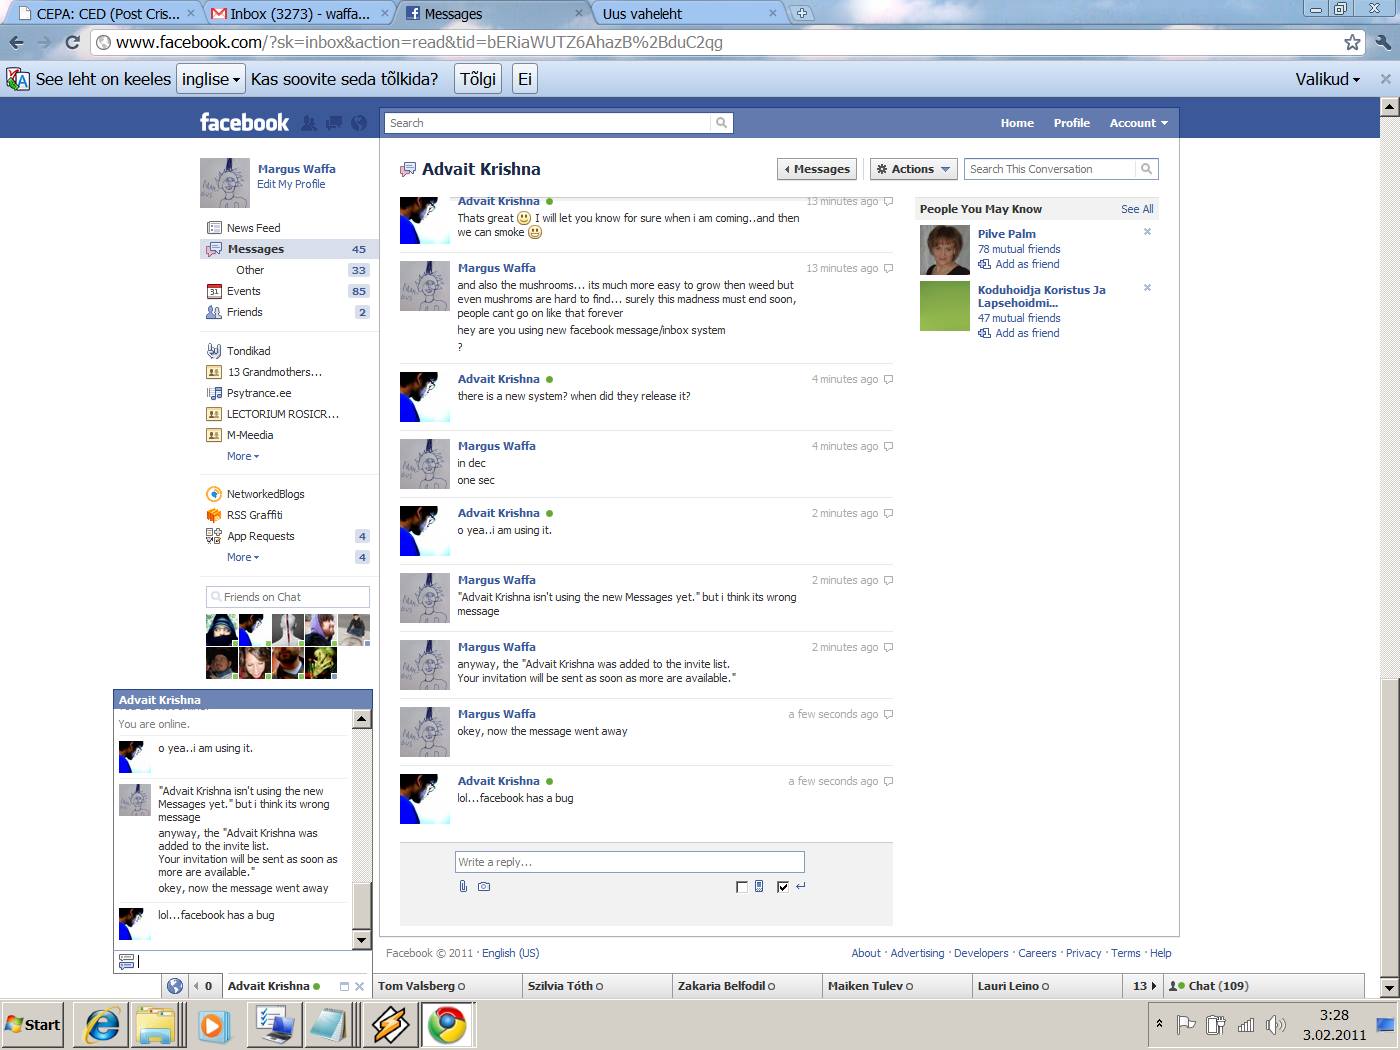Viewport: 1400px width, 1050px height.
Task: Open Windows Media Player from the taskbar
Action: (212, 1025)
